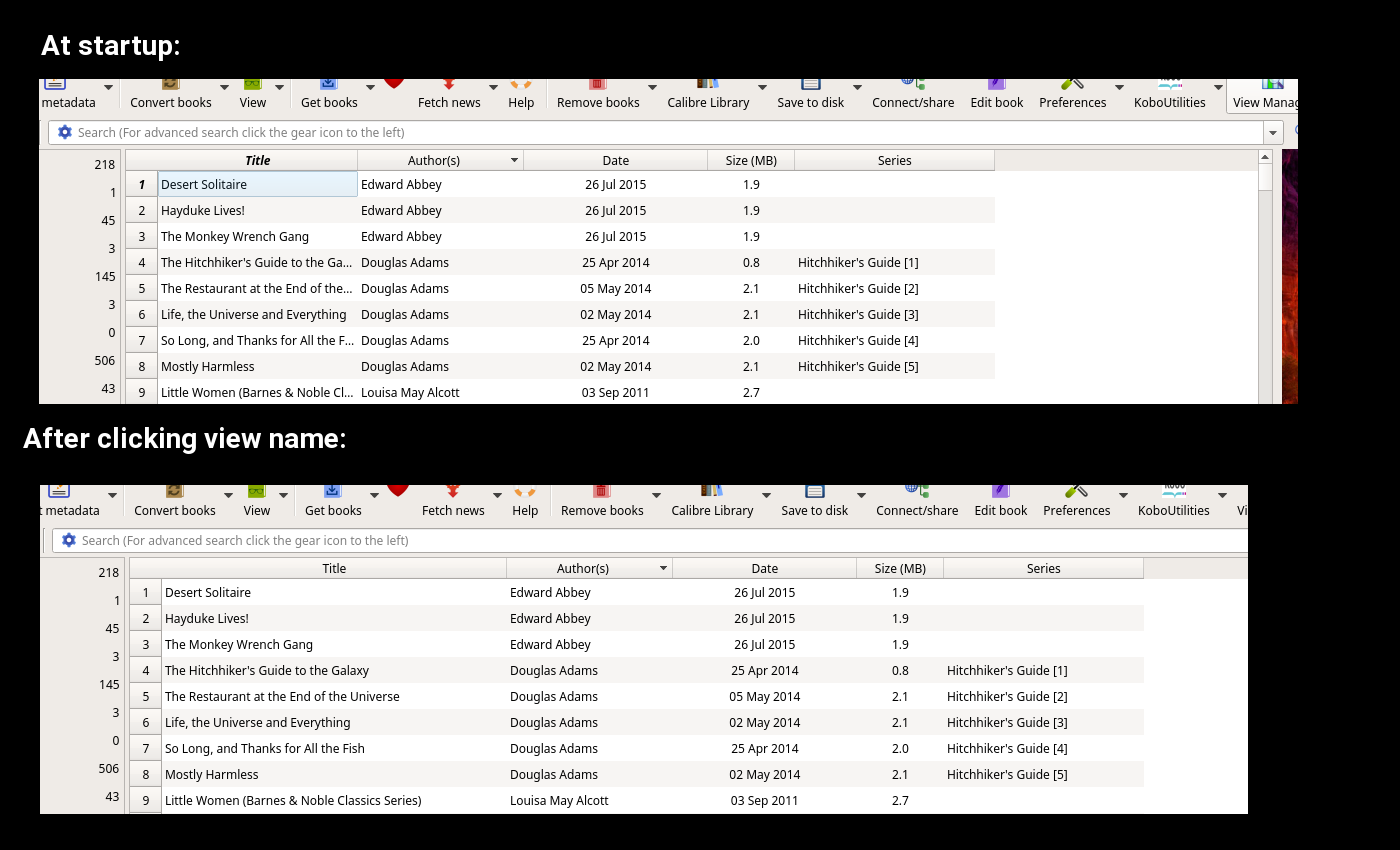The width and height of the screenshot is (1400, 850).
Task: Select Remove books in the At startup screenshot
Action: pyautogui.click(x=598, y=94)
